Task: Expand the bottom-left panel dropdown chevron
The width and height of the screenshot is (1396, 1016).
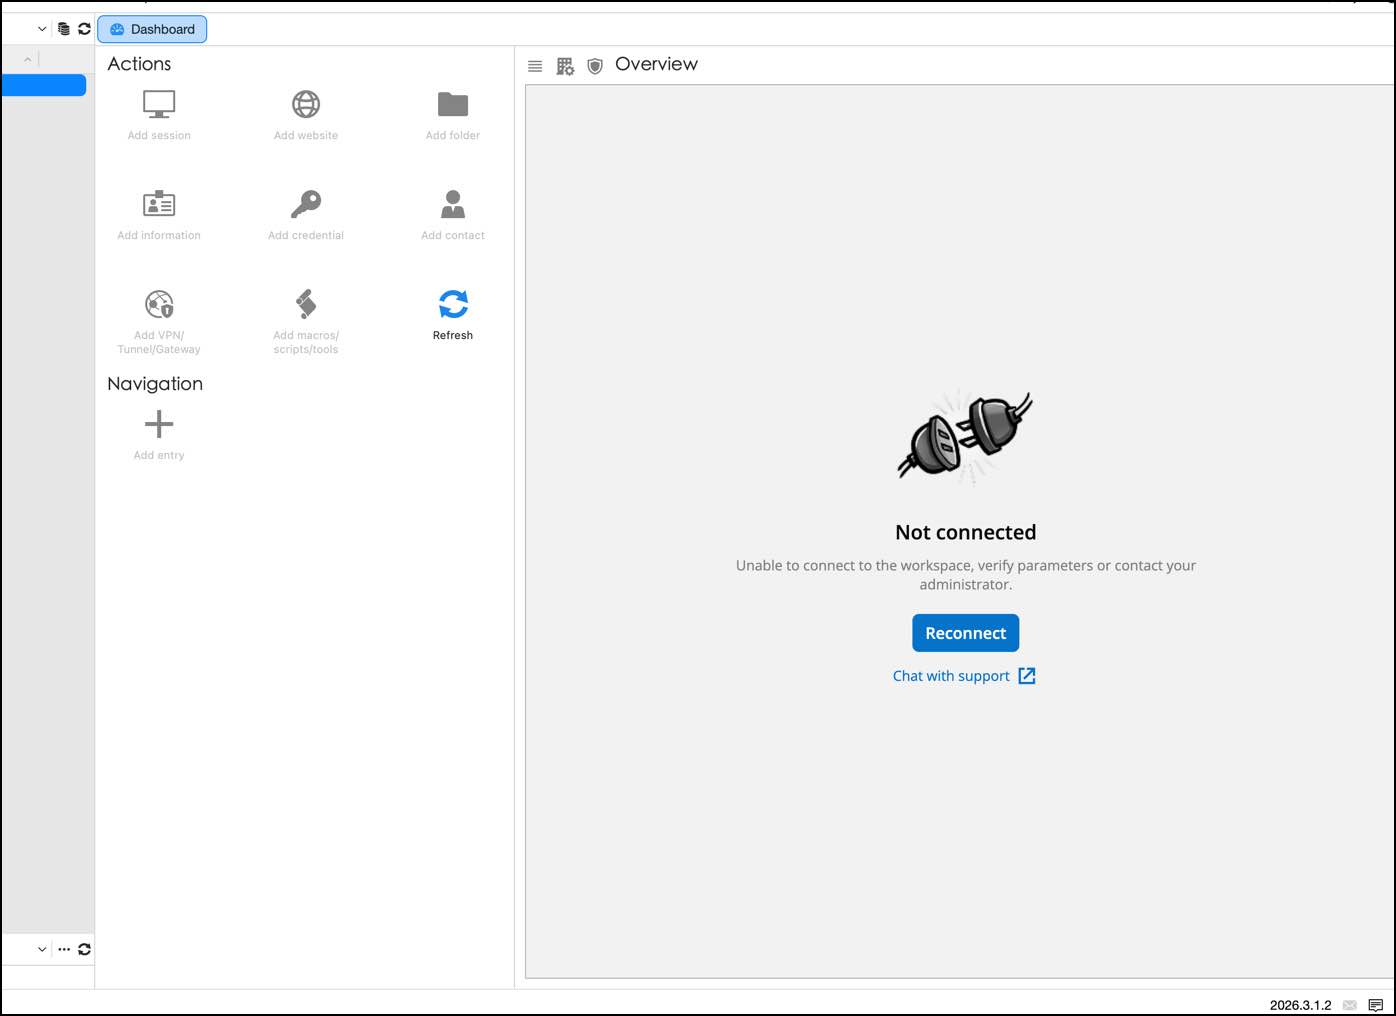Action: coord(42,949)
